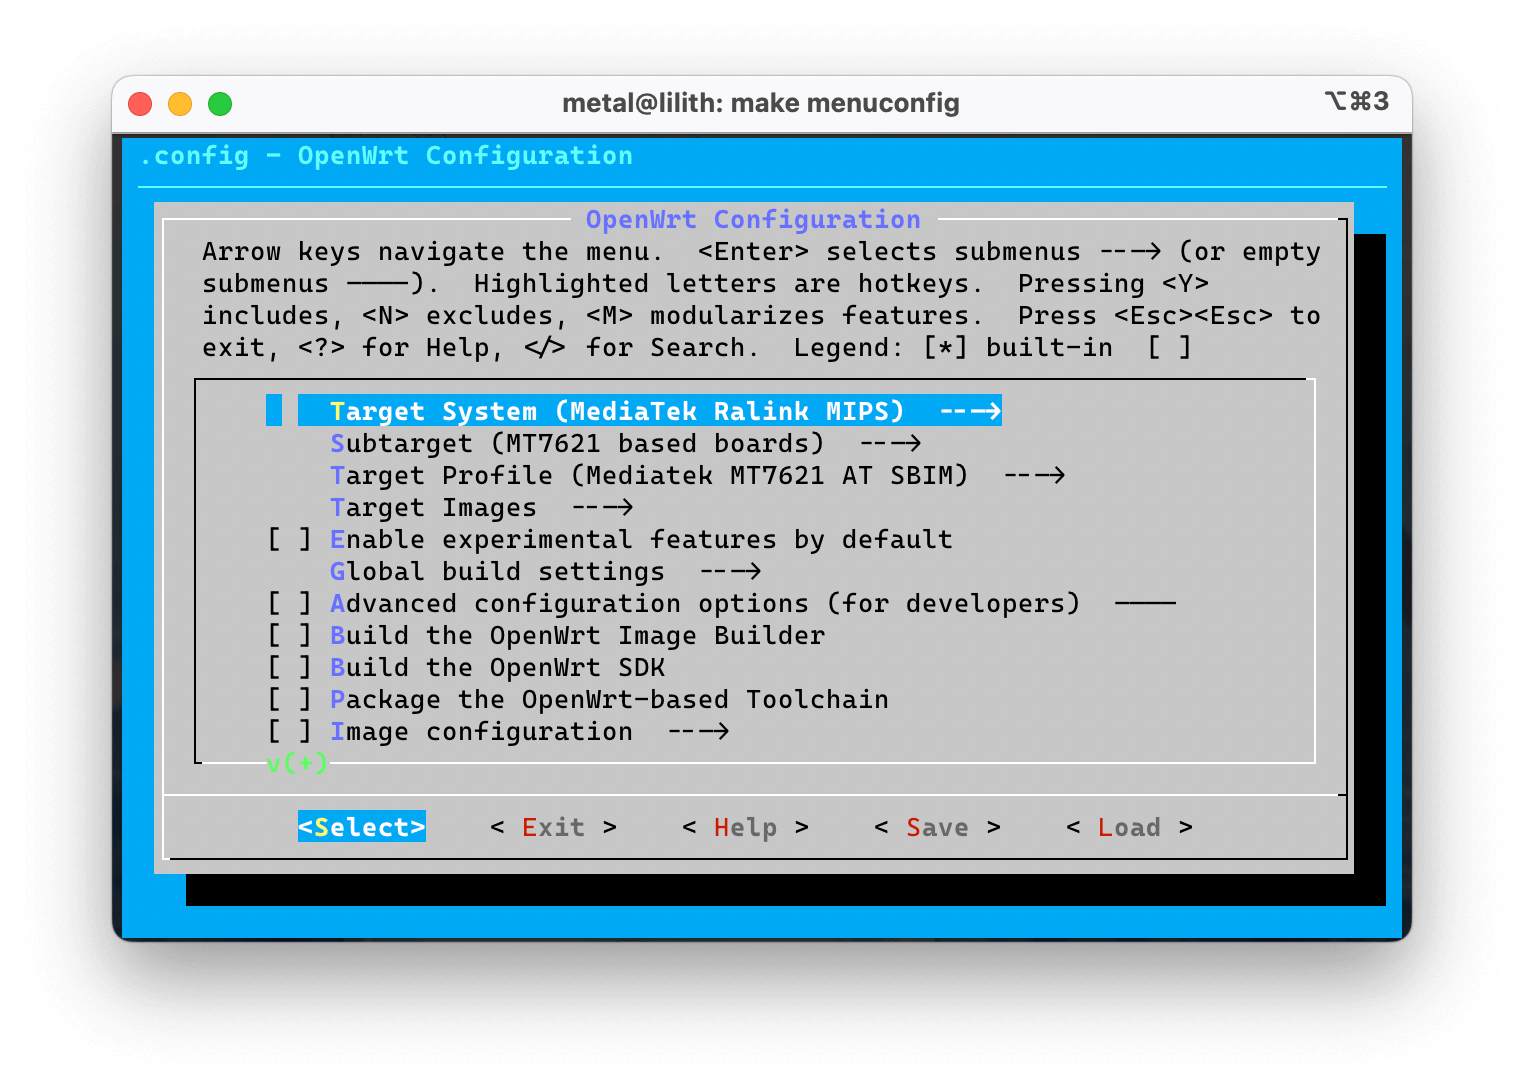Click arrow after Target System entry
This screenshot has width=1524, height=1090.
point(970,411)
